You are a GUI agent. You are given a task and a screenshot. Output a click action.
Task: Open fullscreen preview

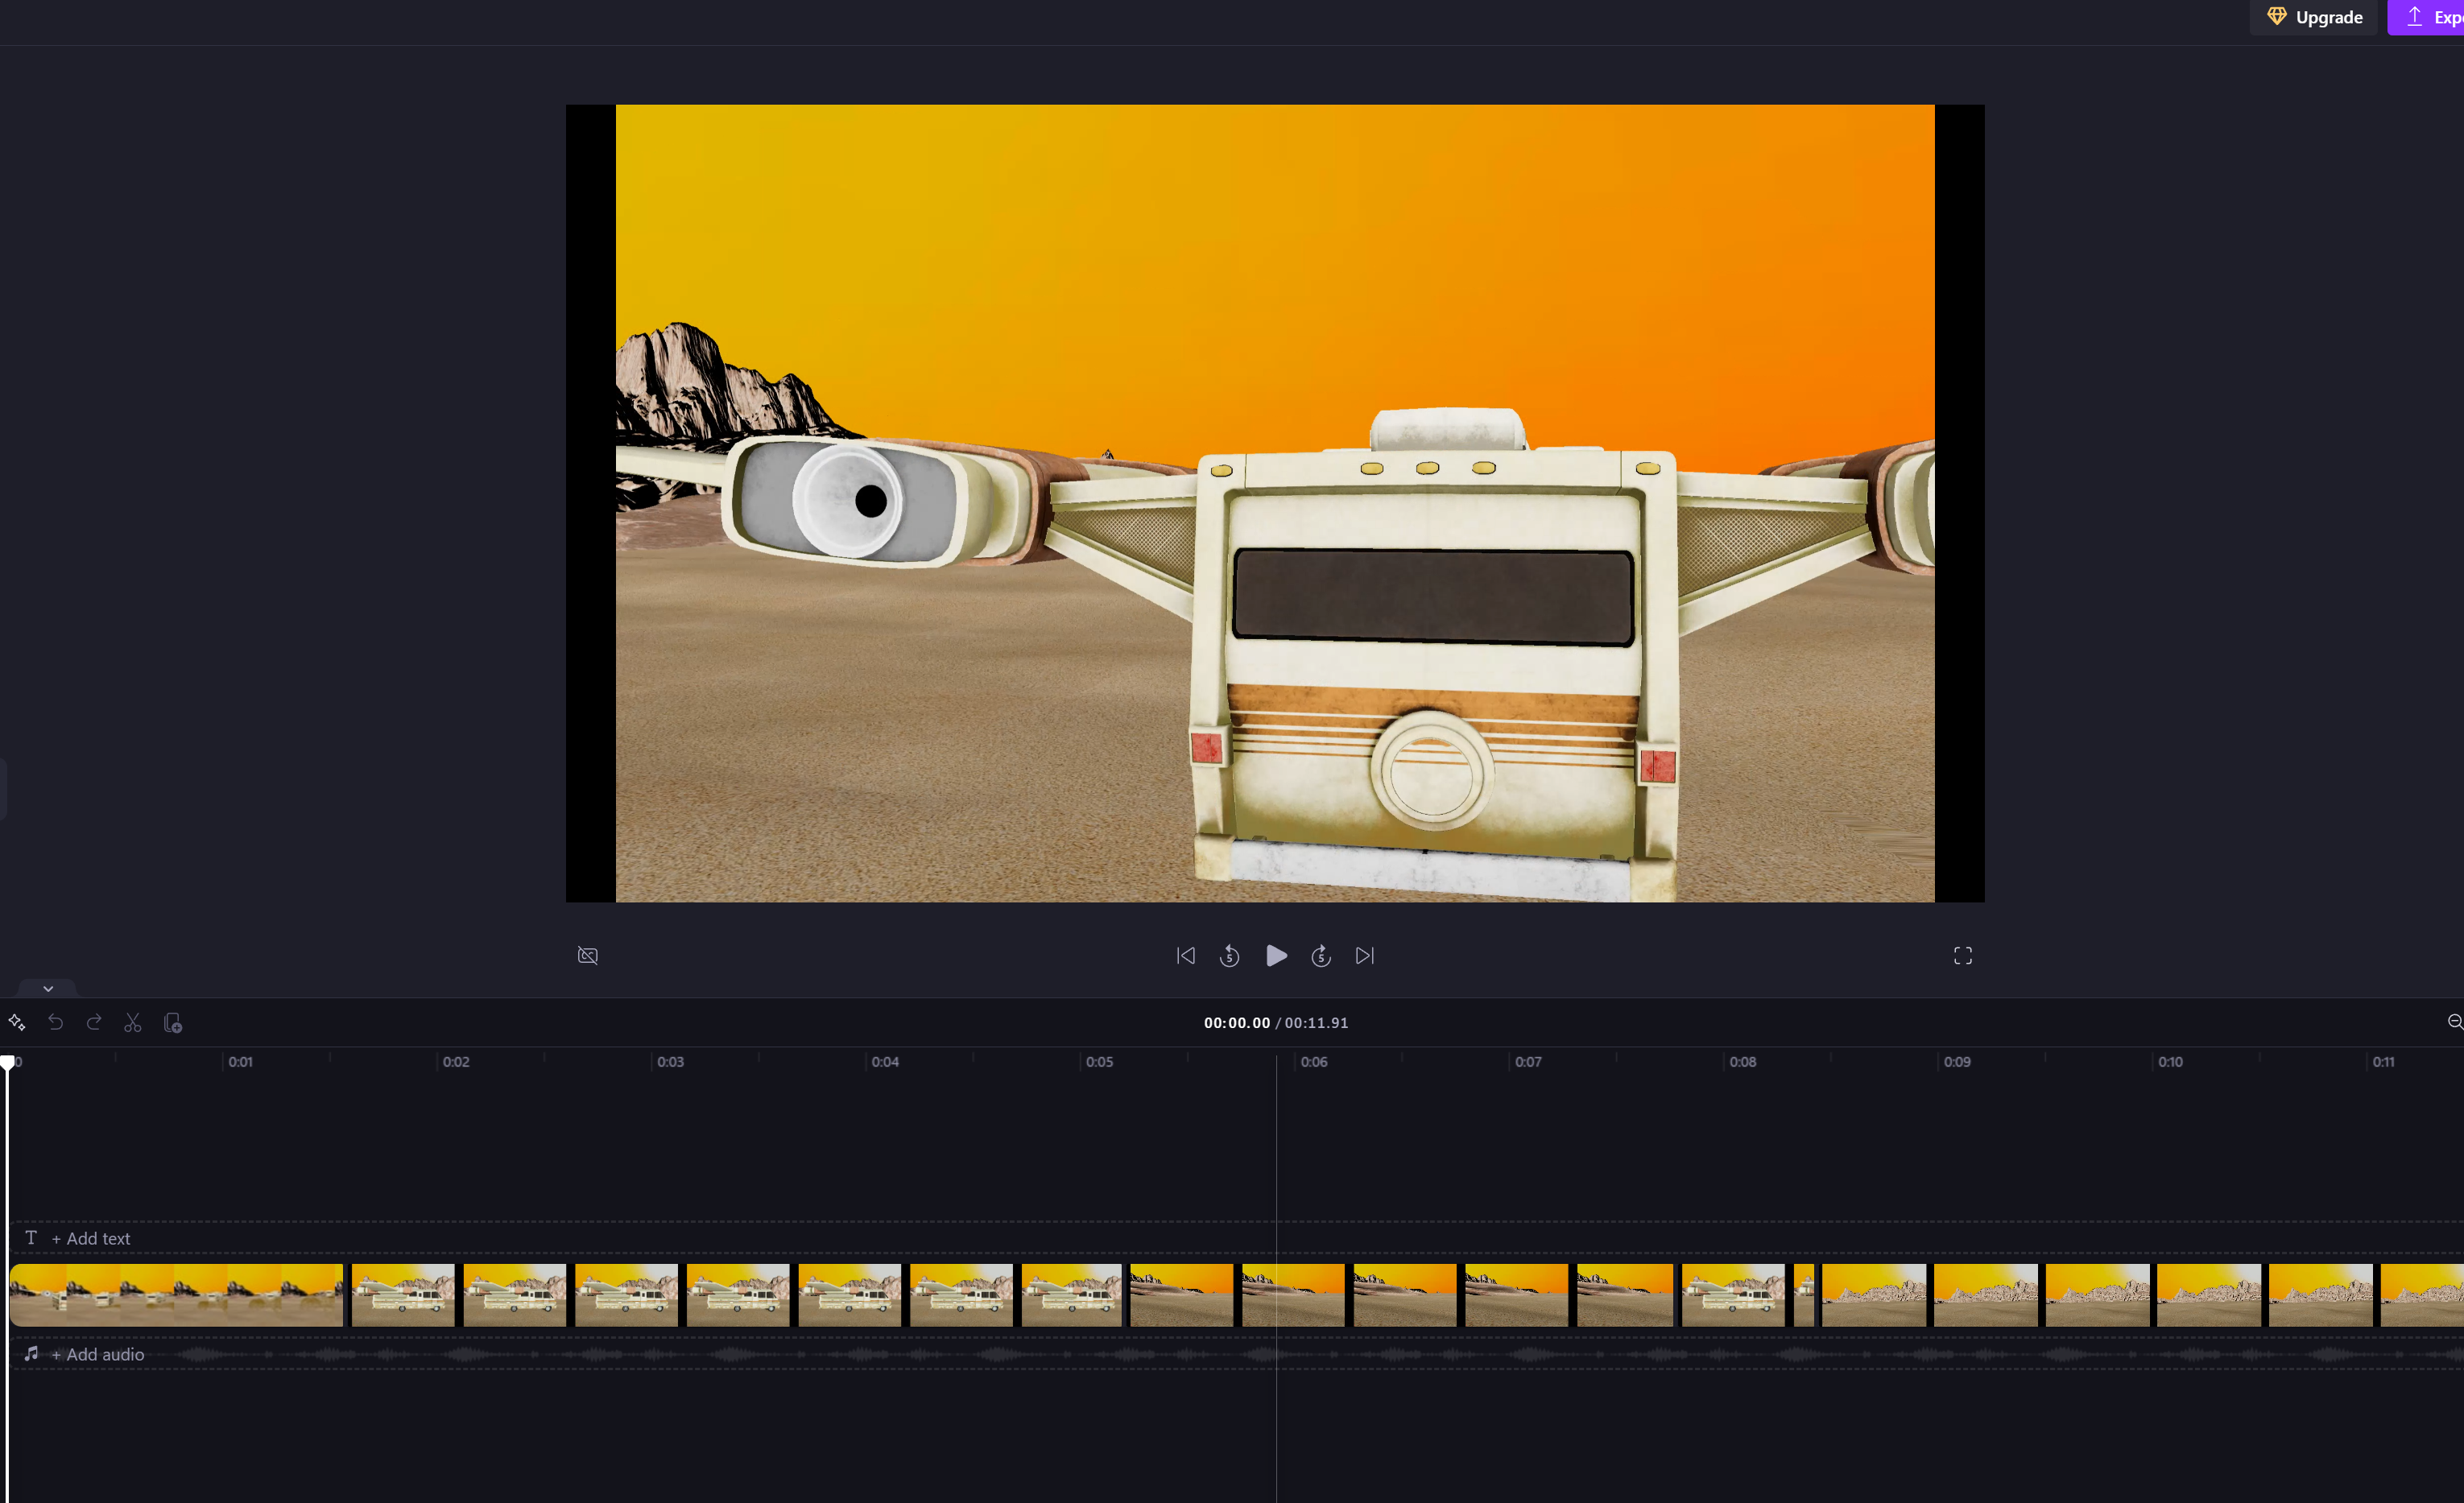coord(1962,955)
